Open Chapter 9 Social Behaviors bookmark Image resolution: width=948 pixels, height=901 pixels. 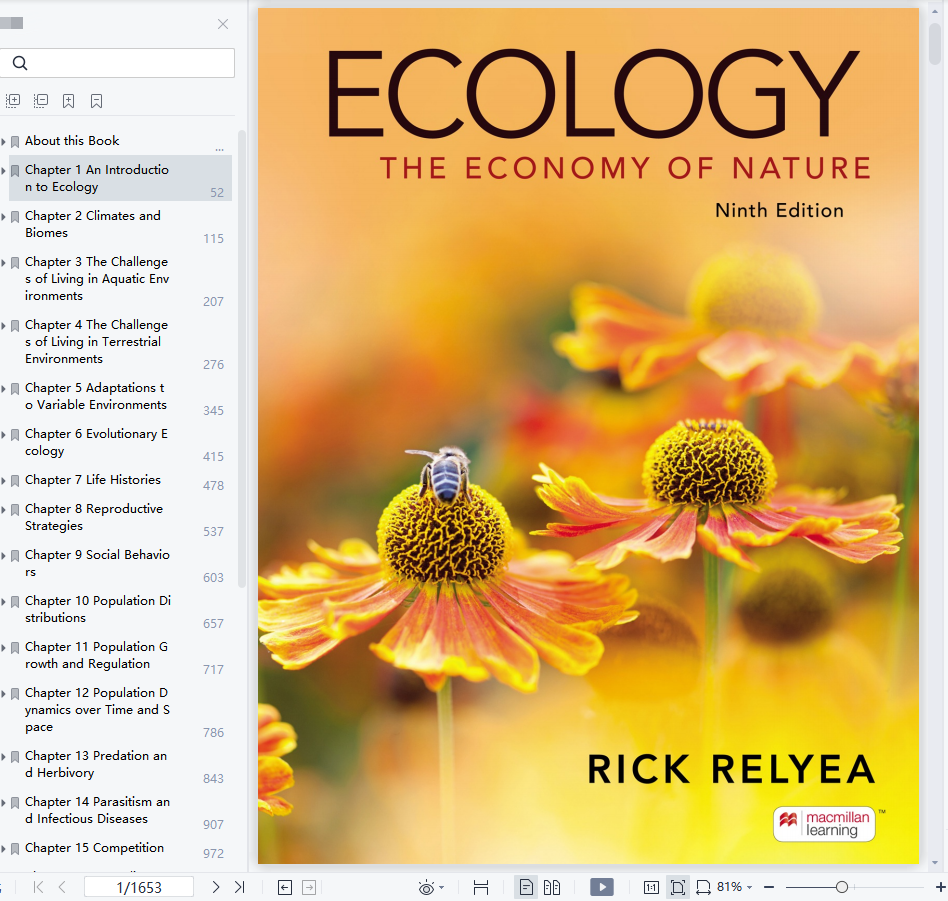pyautogui.click(x=97, y=563)
